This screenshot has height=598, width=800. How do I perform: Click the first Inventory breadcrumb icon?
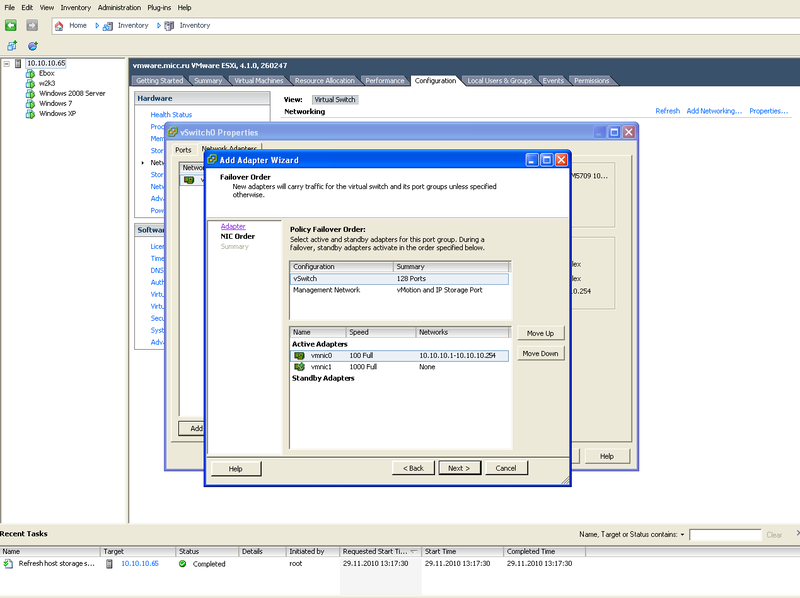(108, 26)
